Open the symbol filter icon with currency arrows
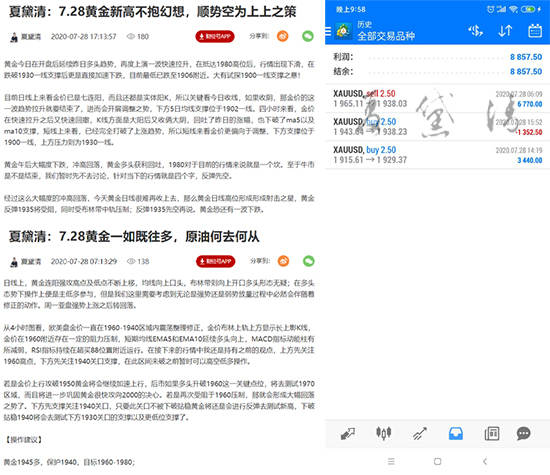Image resolution: width=550 pixels, height=475 pixels. pos(476,31)
